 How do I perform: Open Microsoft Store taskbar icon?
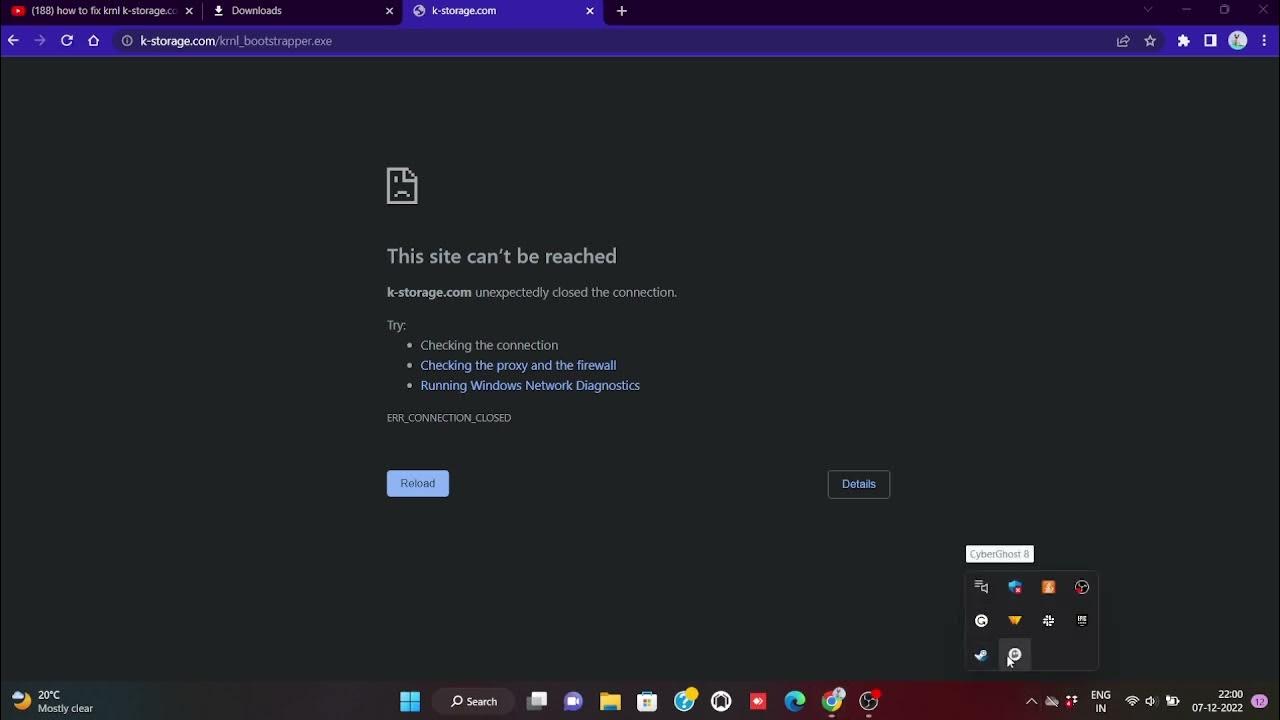[647, 701]
